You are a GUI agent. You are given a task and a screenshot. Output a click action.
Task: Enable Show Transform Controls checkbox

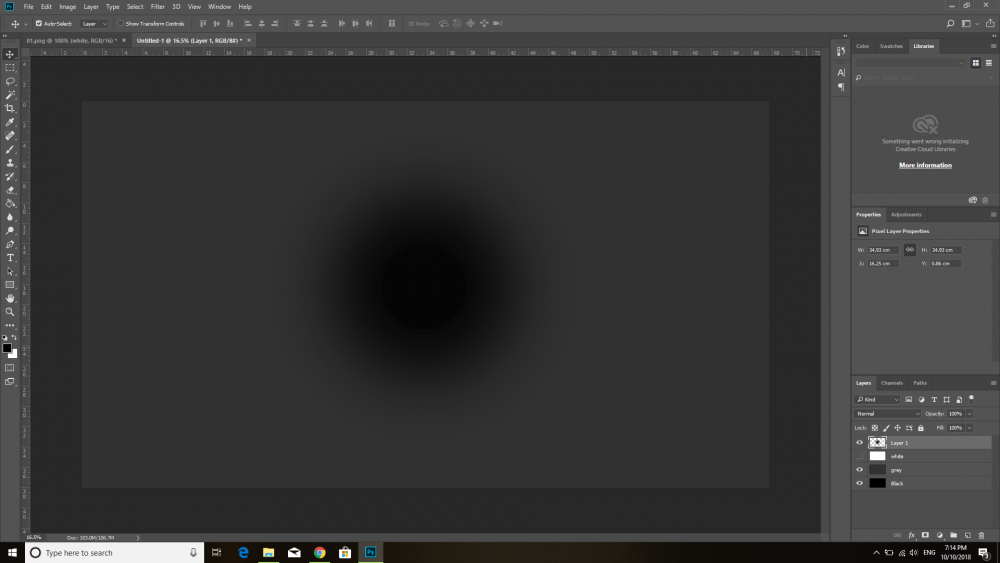120,23
